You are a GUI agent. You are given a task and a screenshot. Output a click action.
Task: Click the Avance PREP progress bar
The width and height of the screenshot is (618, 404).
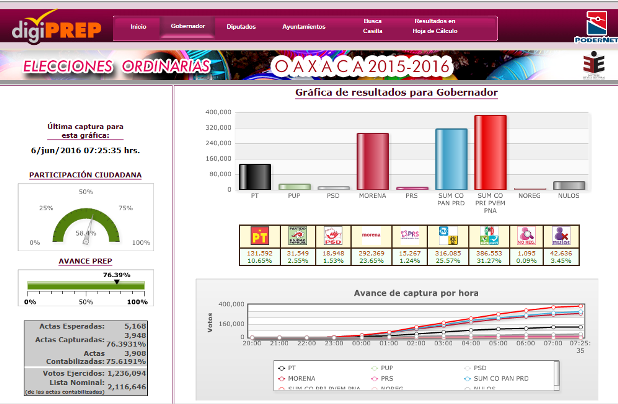pos(86,285)
